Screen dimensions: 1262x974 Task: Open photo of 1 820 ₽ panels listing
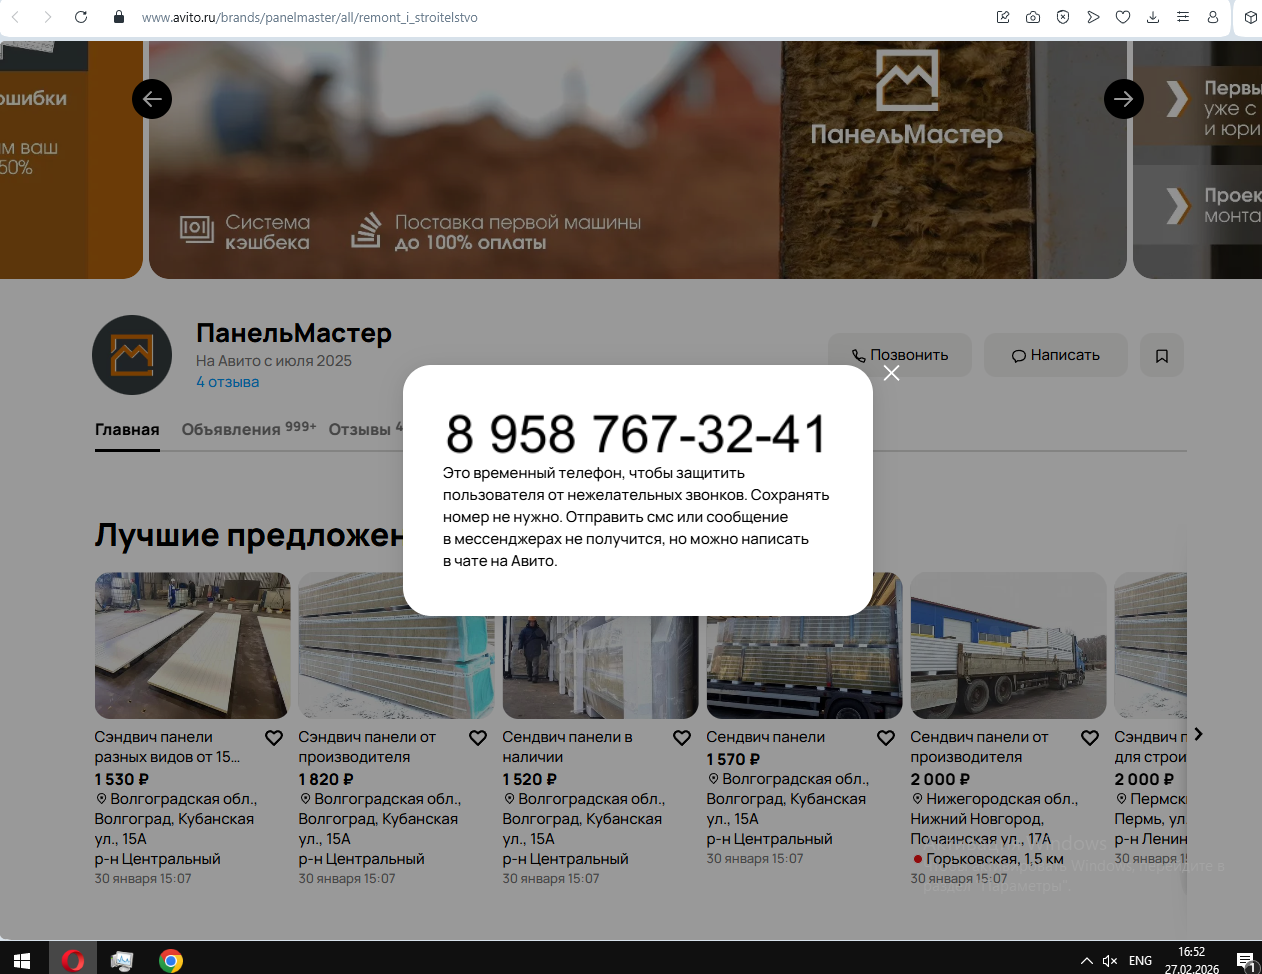pos(396,667)
